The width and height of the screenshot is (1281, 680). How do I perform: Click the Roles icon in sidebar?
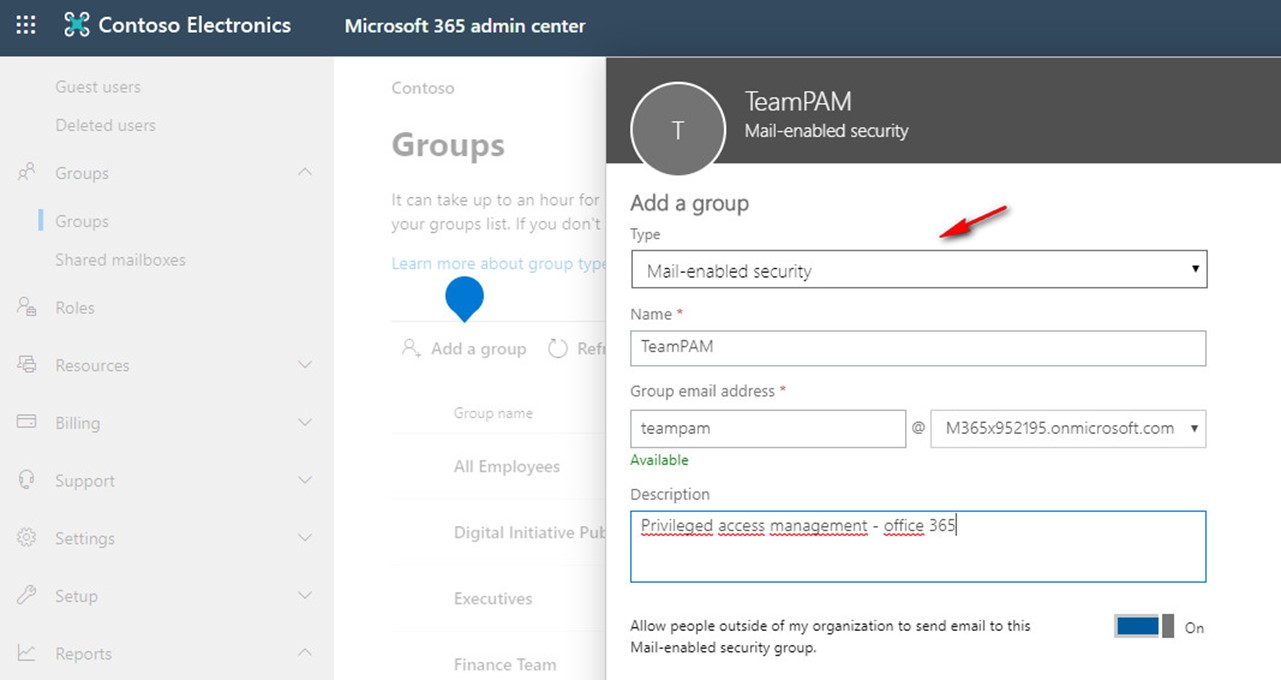tap(27, 307)
